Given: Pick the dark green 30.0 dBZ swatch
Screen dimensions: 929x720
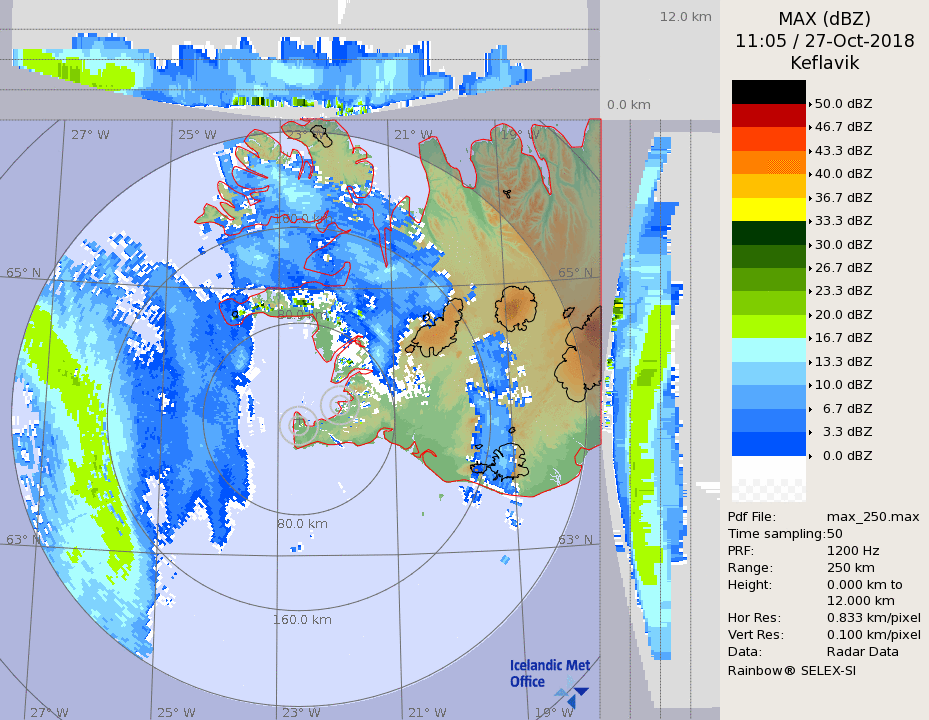Looking at the screenshot, I should [x=768, y=233].
